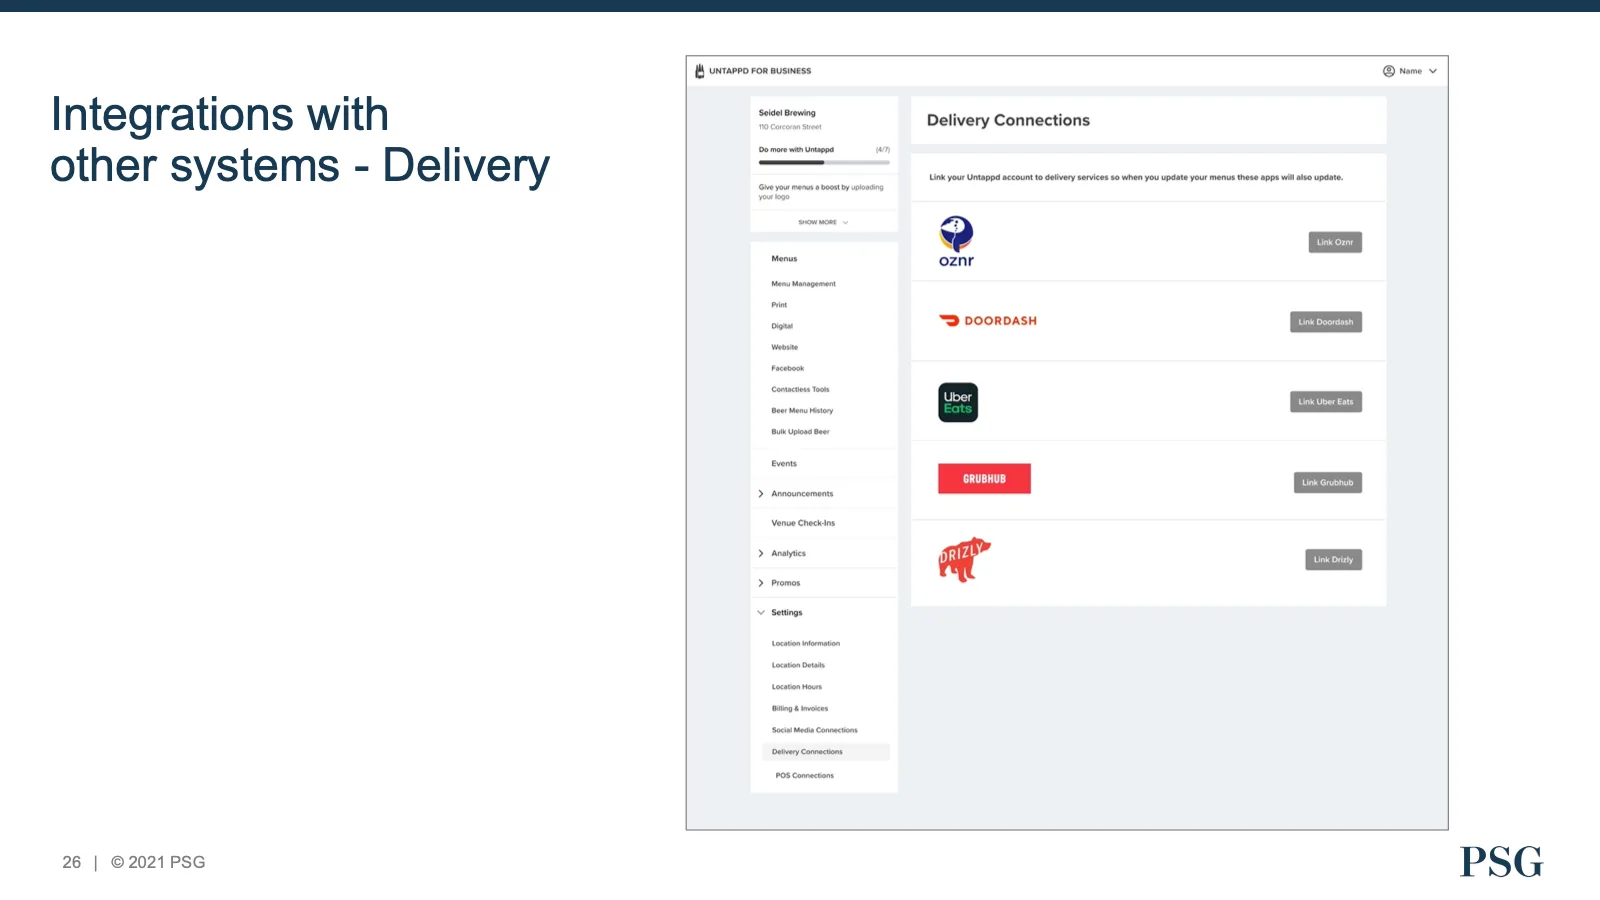Click the Link Grubhub button
The image size is (1600, 900).
(x=1328, y=483)
